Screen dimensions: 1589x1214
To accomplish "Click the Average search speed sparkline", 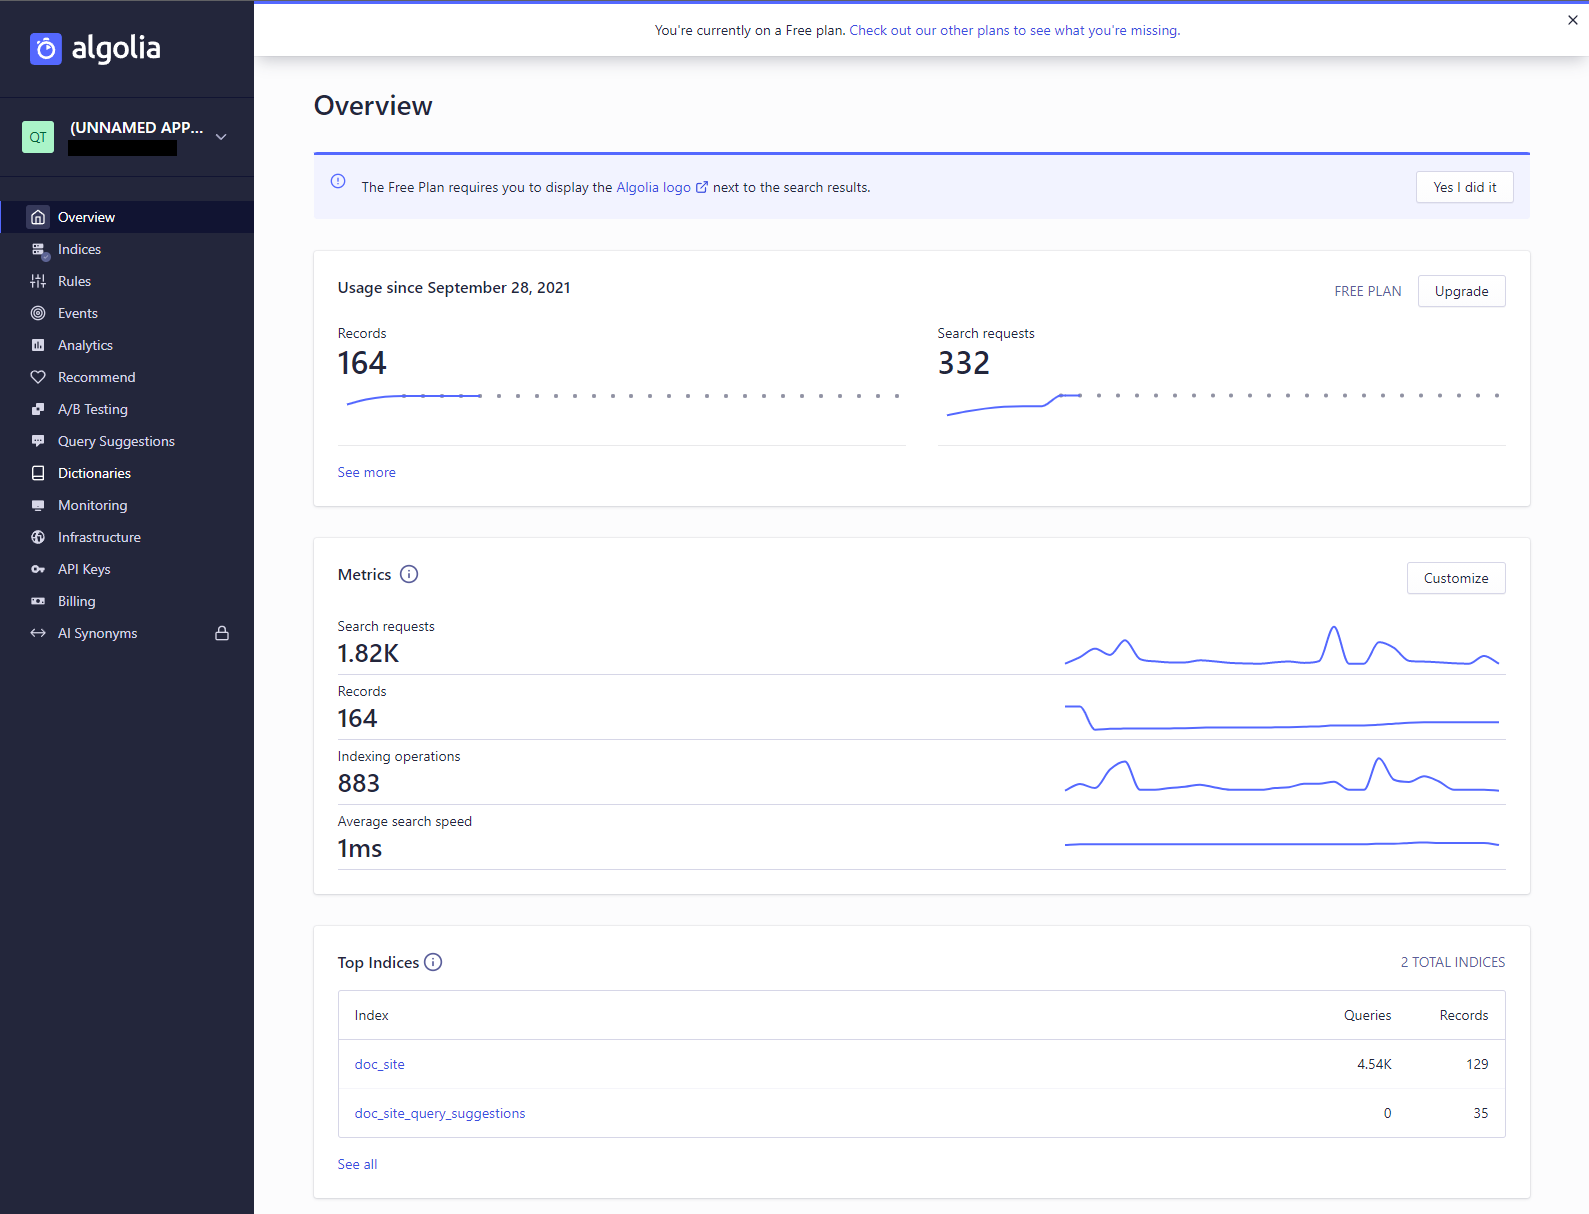I will click(1282, 844).
